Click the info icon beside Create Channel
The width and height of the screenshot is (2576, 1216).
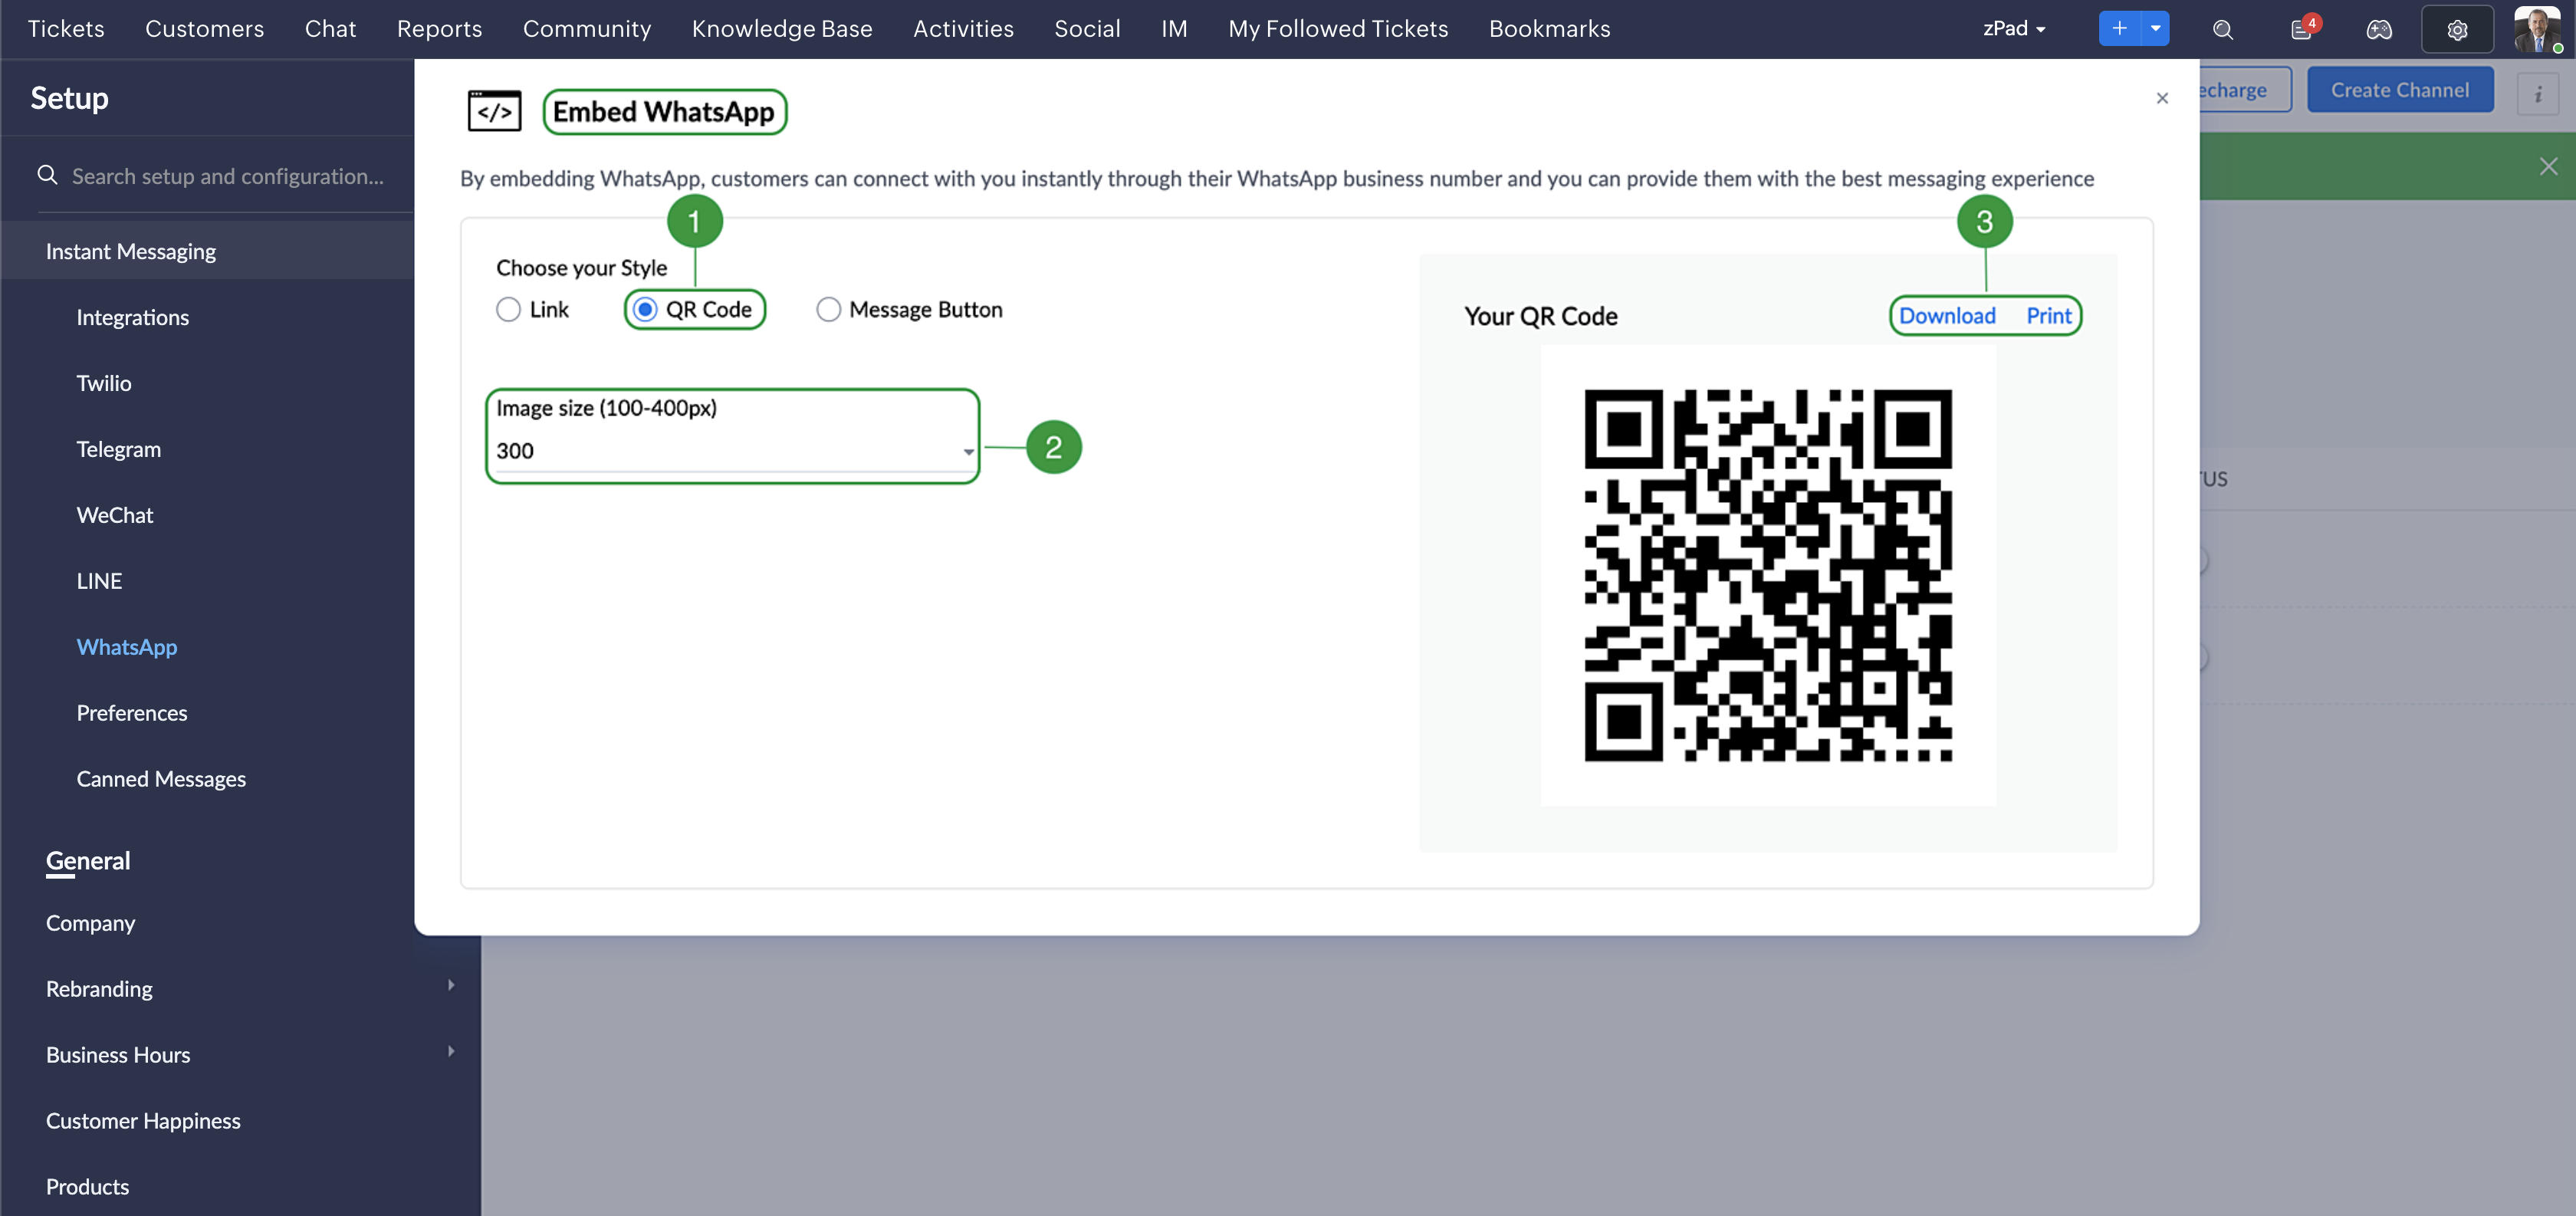click(x=2538, y=94)
